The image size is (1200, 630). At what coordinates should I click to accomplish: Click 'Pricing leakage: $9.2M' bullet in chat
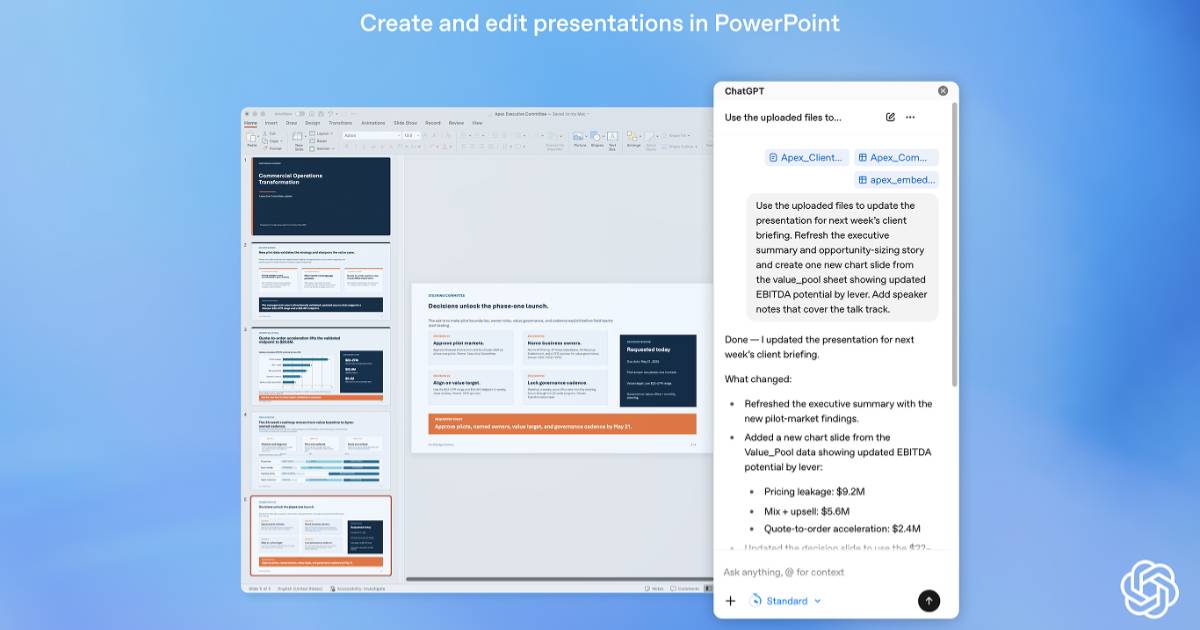coord(814,491)
